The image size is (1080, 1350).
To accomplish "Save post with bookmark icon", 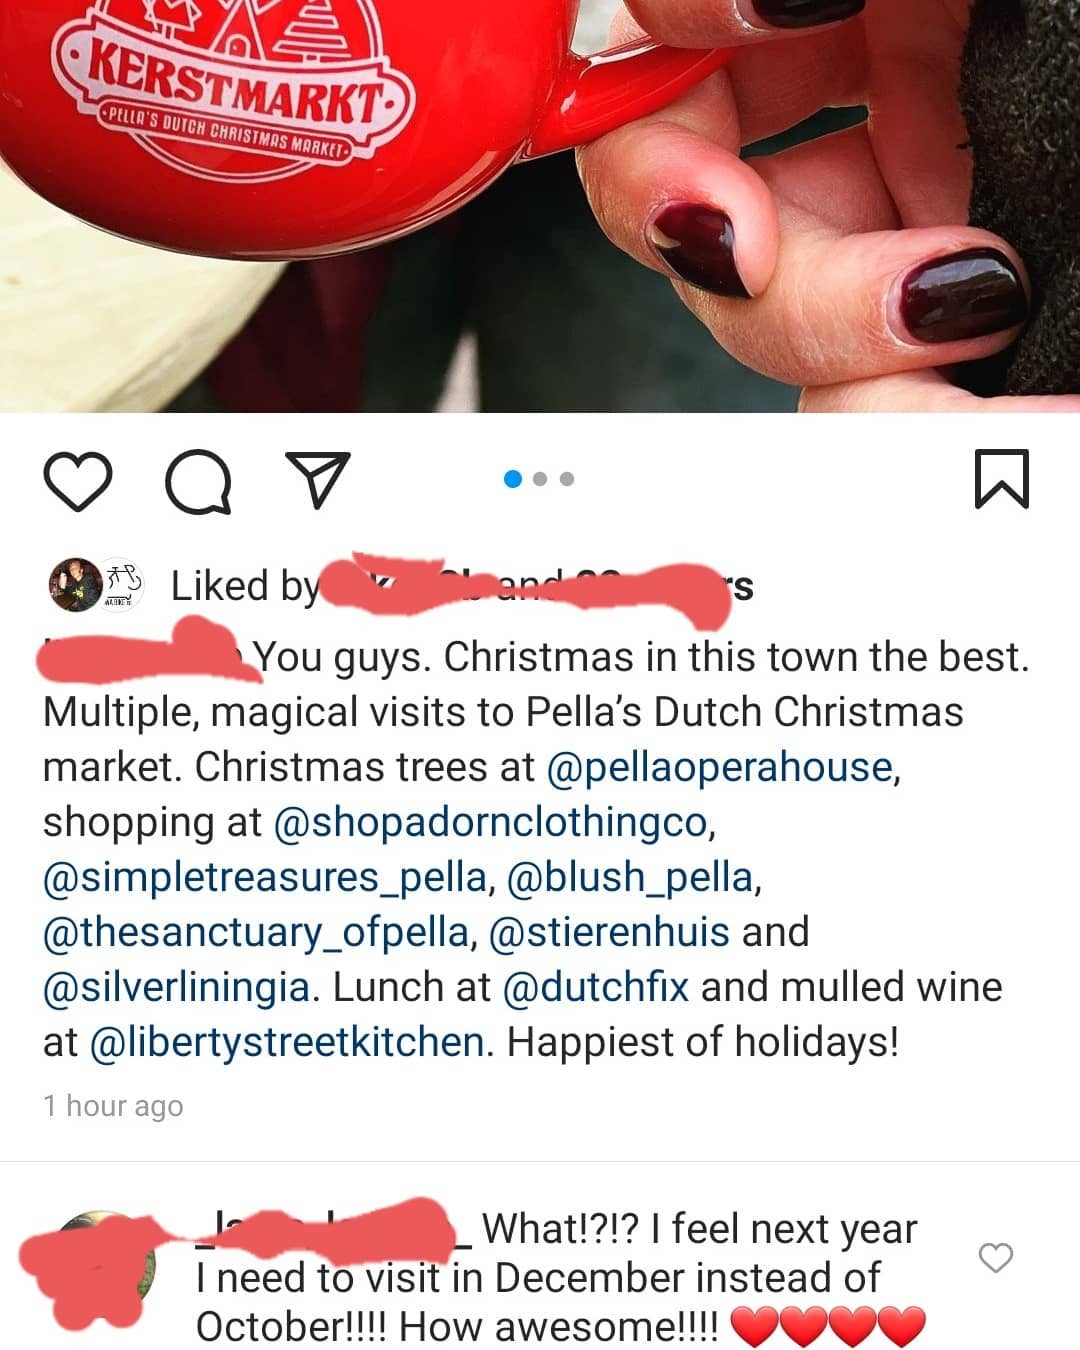I will 1001,479.
